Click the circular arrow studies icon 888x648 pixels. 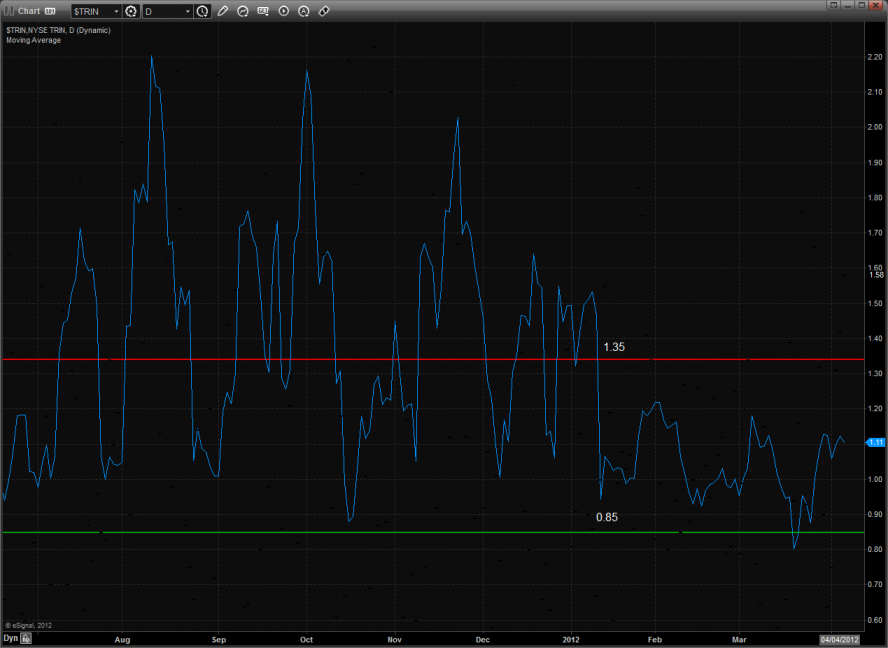point(243,11)
